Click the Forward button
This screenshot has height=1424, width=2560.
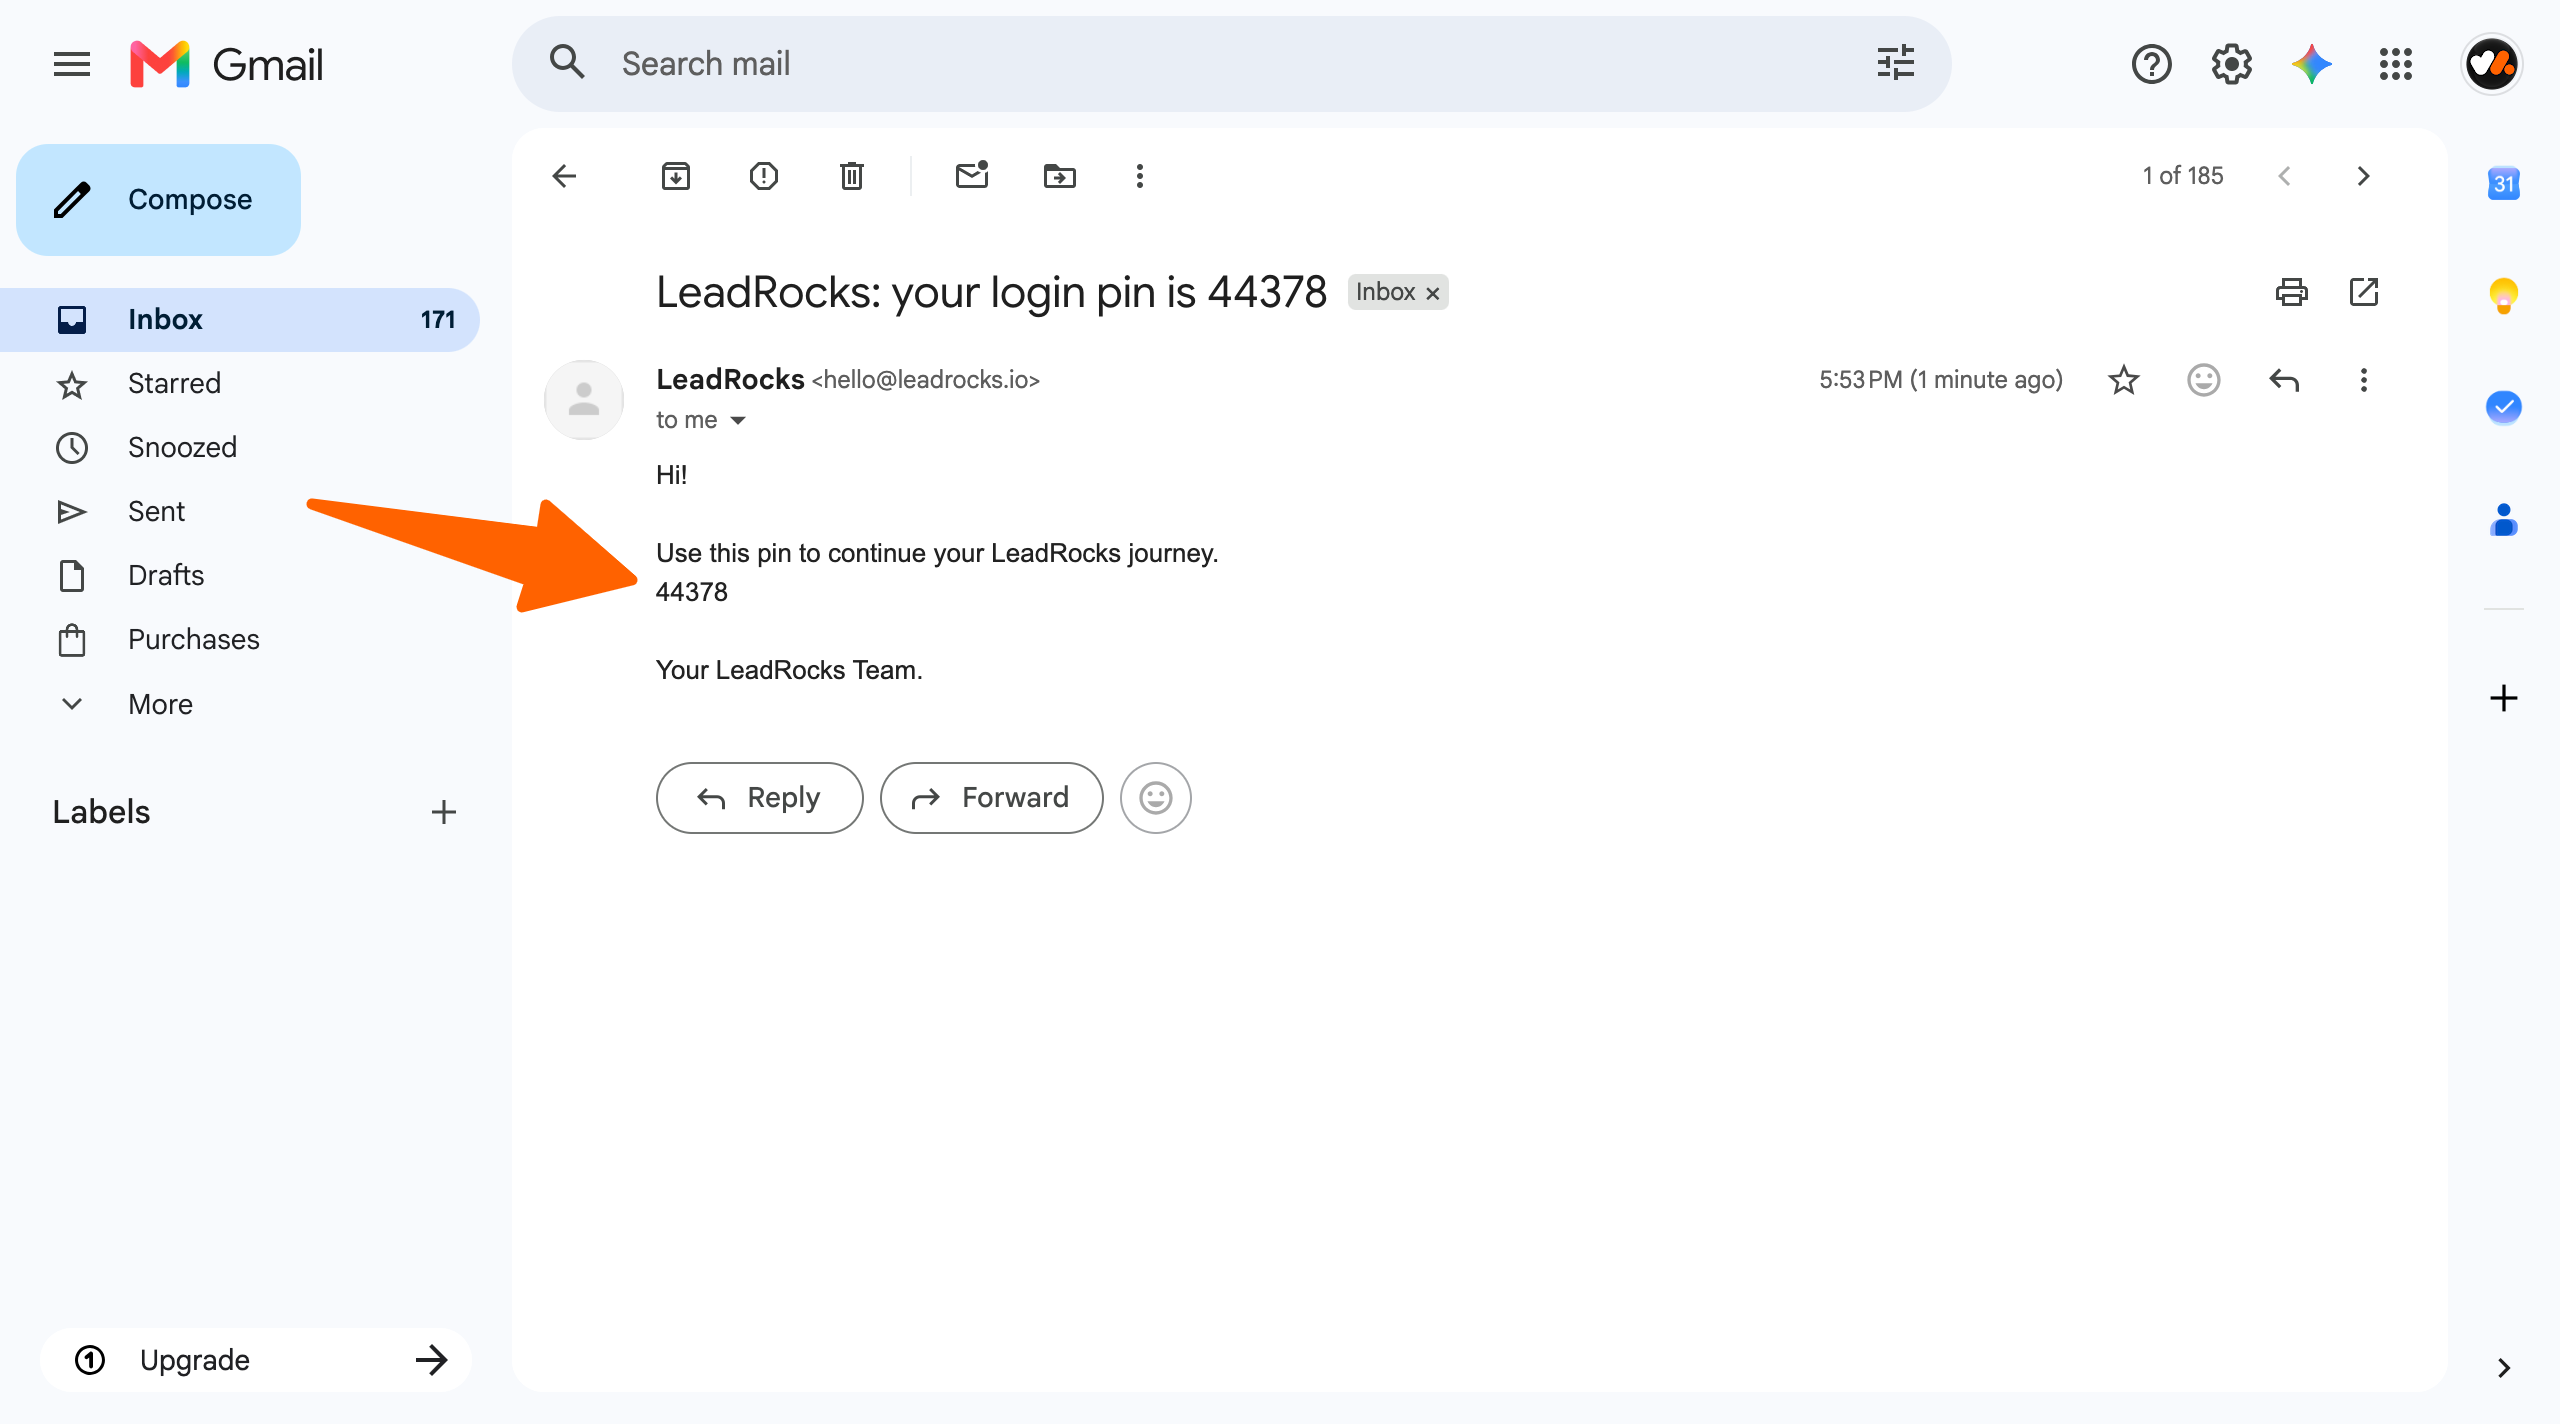coord(991,798)
